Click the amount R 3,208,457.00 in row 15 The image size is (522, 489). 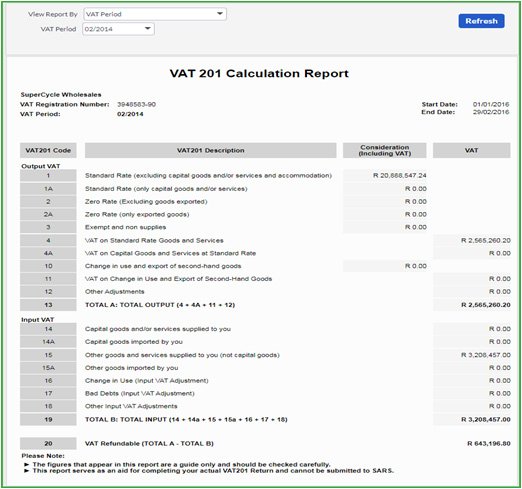(486, 355)
